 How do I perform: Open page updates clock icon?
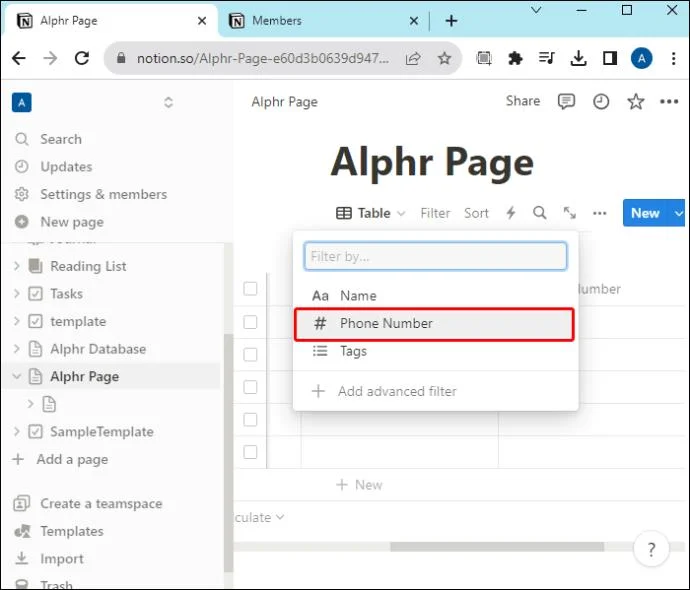[x=601, y=102]
